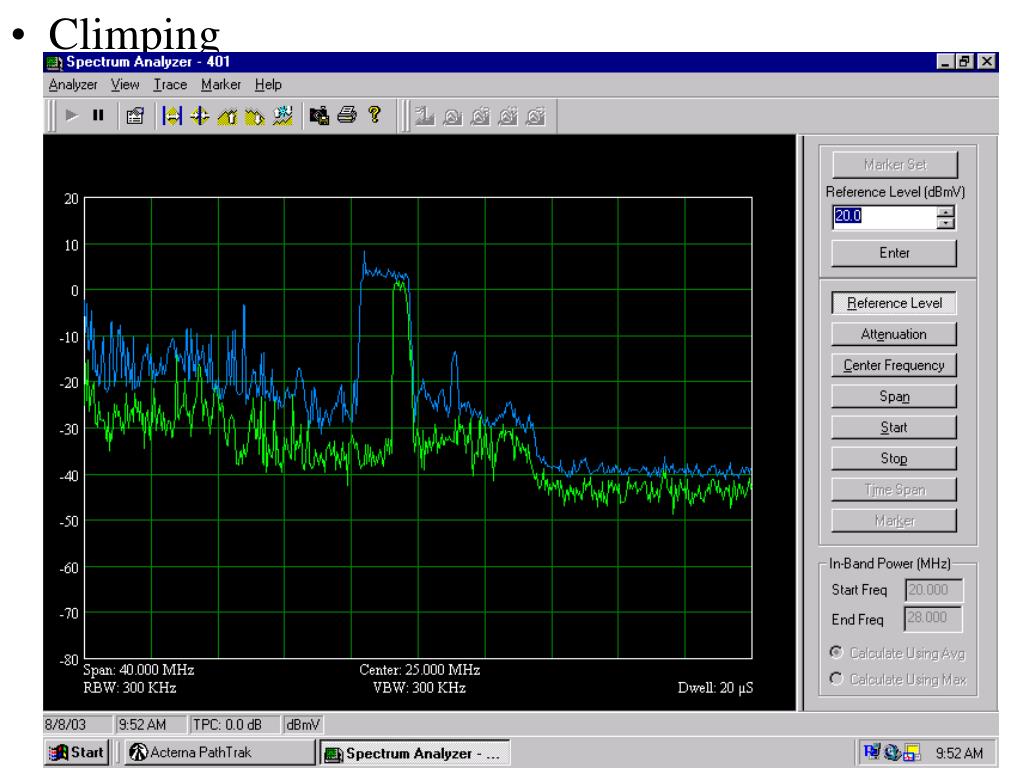Click the greyed Marker button in side panel
Viewport: 1024px width, 768px height.
click(x=894, y=520)
